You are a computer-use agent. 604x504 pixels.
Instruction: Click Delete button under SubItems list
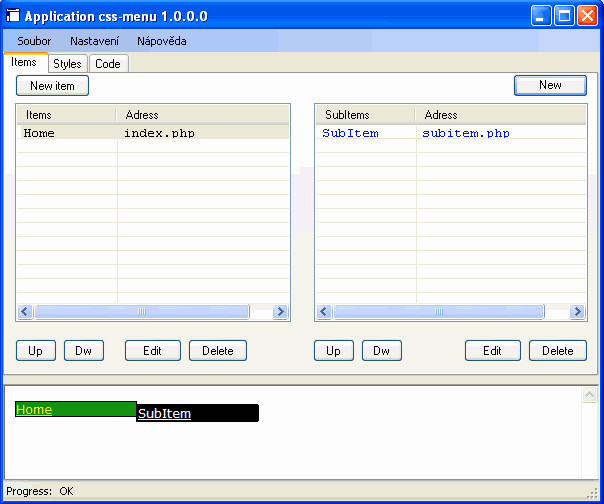click(558, 351)
